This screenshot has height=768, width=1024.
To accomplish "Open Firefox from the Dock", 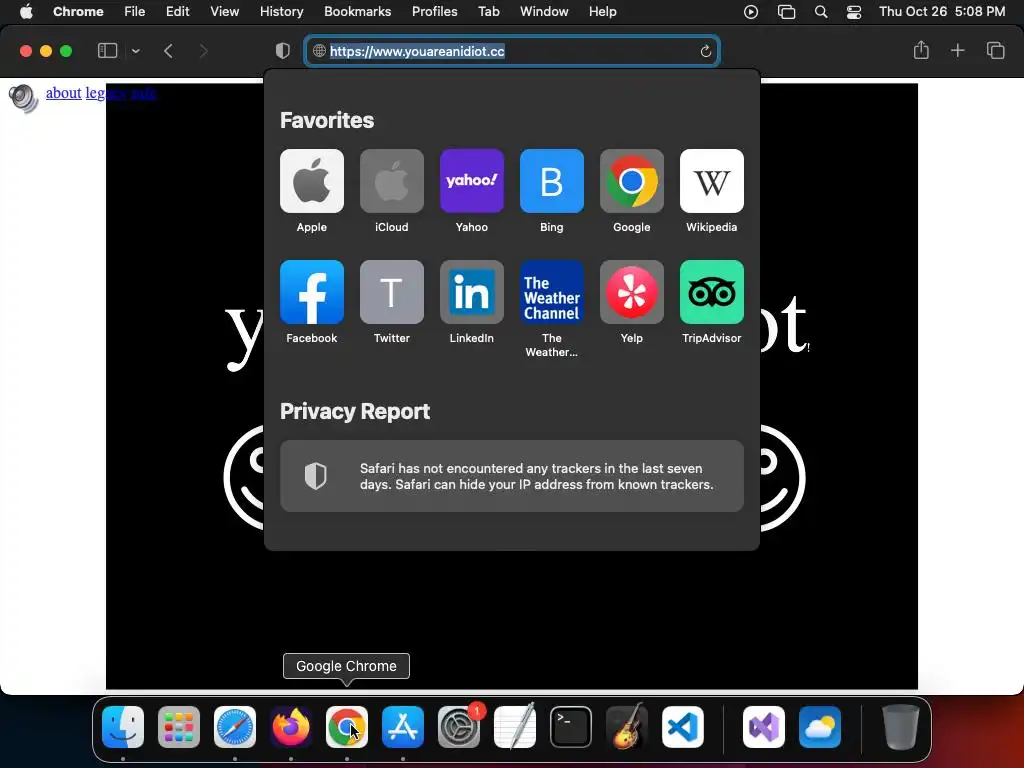I will point(291,727).
